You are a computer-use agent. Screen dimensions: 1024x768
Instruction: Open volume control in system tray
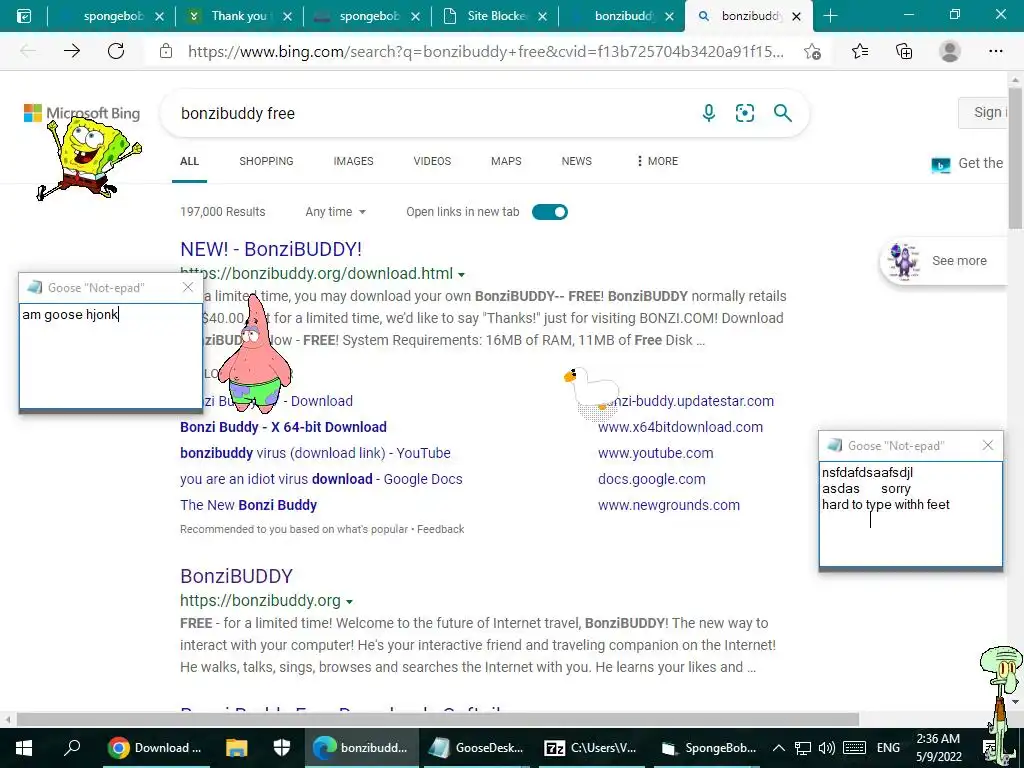point(827,748)
